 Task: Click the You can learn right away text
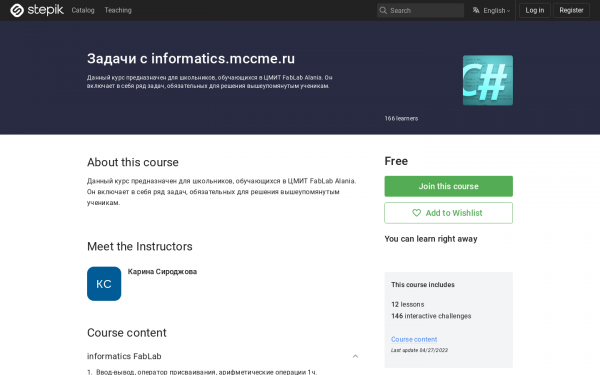pyautogui.click(x=431, y=239)
